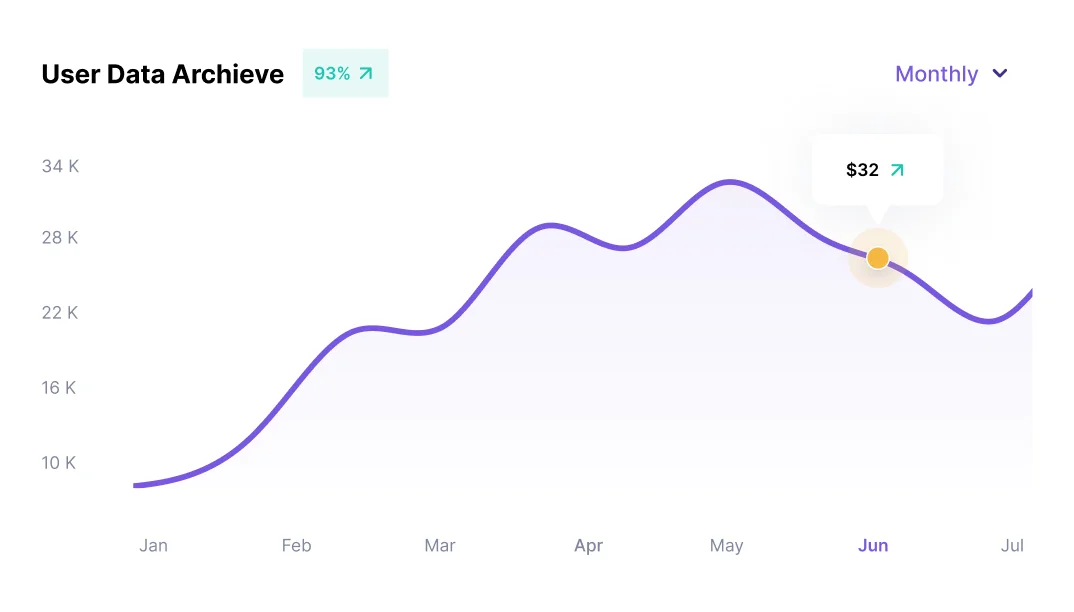Select the Apr month label
This screenshot has height=612, width=1074.
tap(588, 545)
